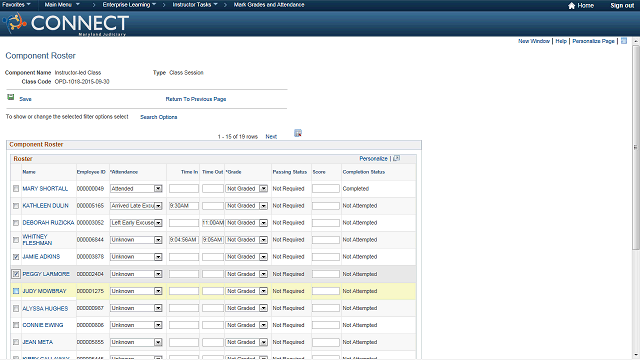Click the download-to-spreadsheet icon beside Next
The width and height of the screenshot is (640, 360).
pyautogui.click(x=298, y=133)
